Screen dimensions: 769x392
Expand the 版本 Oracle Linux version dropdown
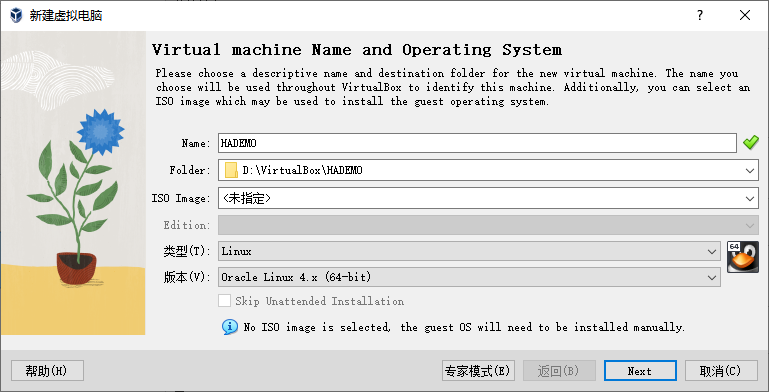click(x=469, y=277)
